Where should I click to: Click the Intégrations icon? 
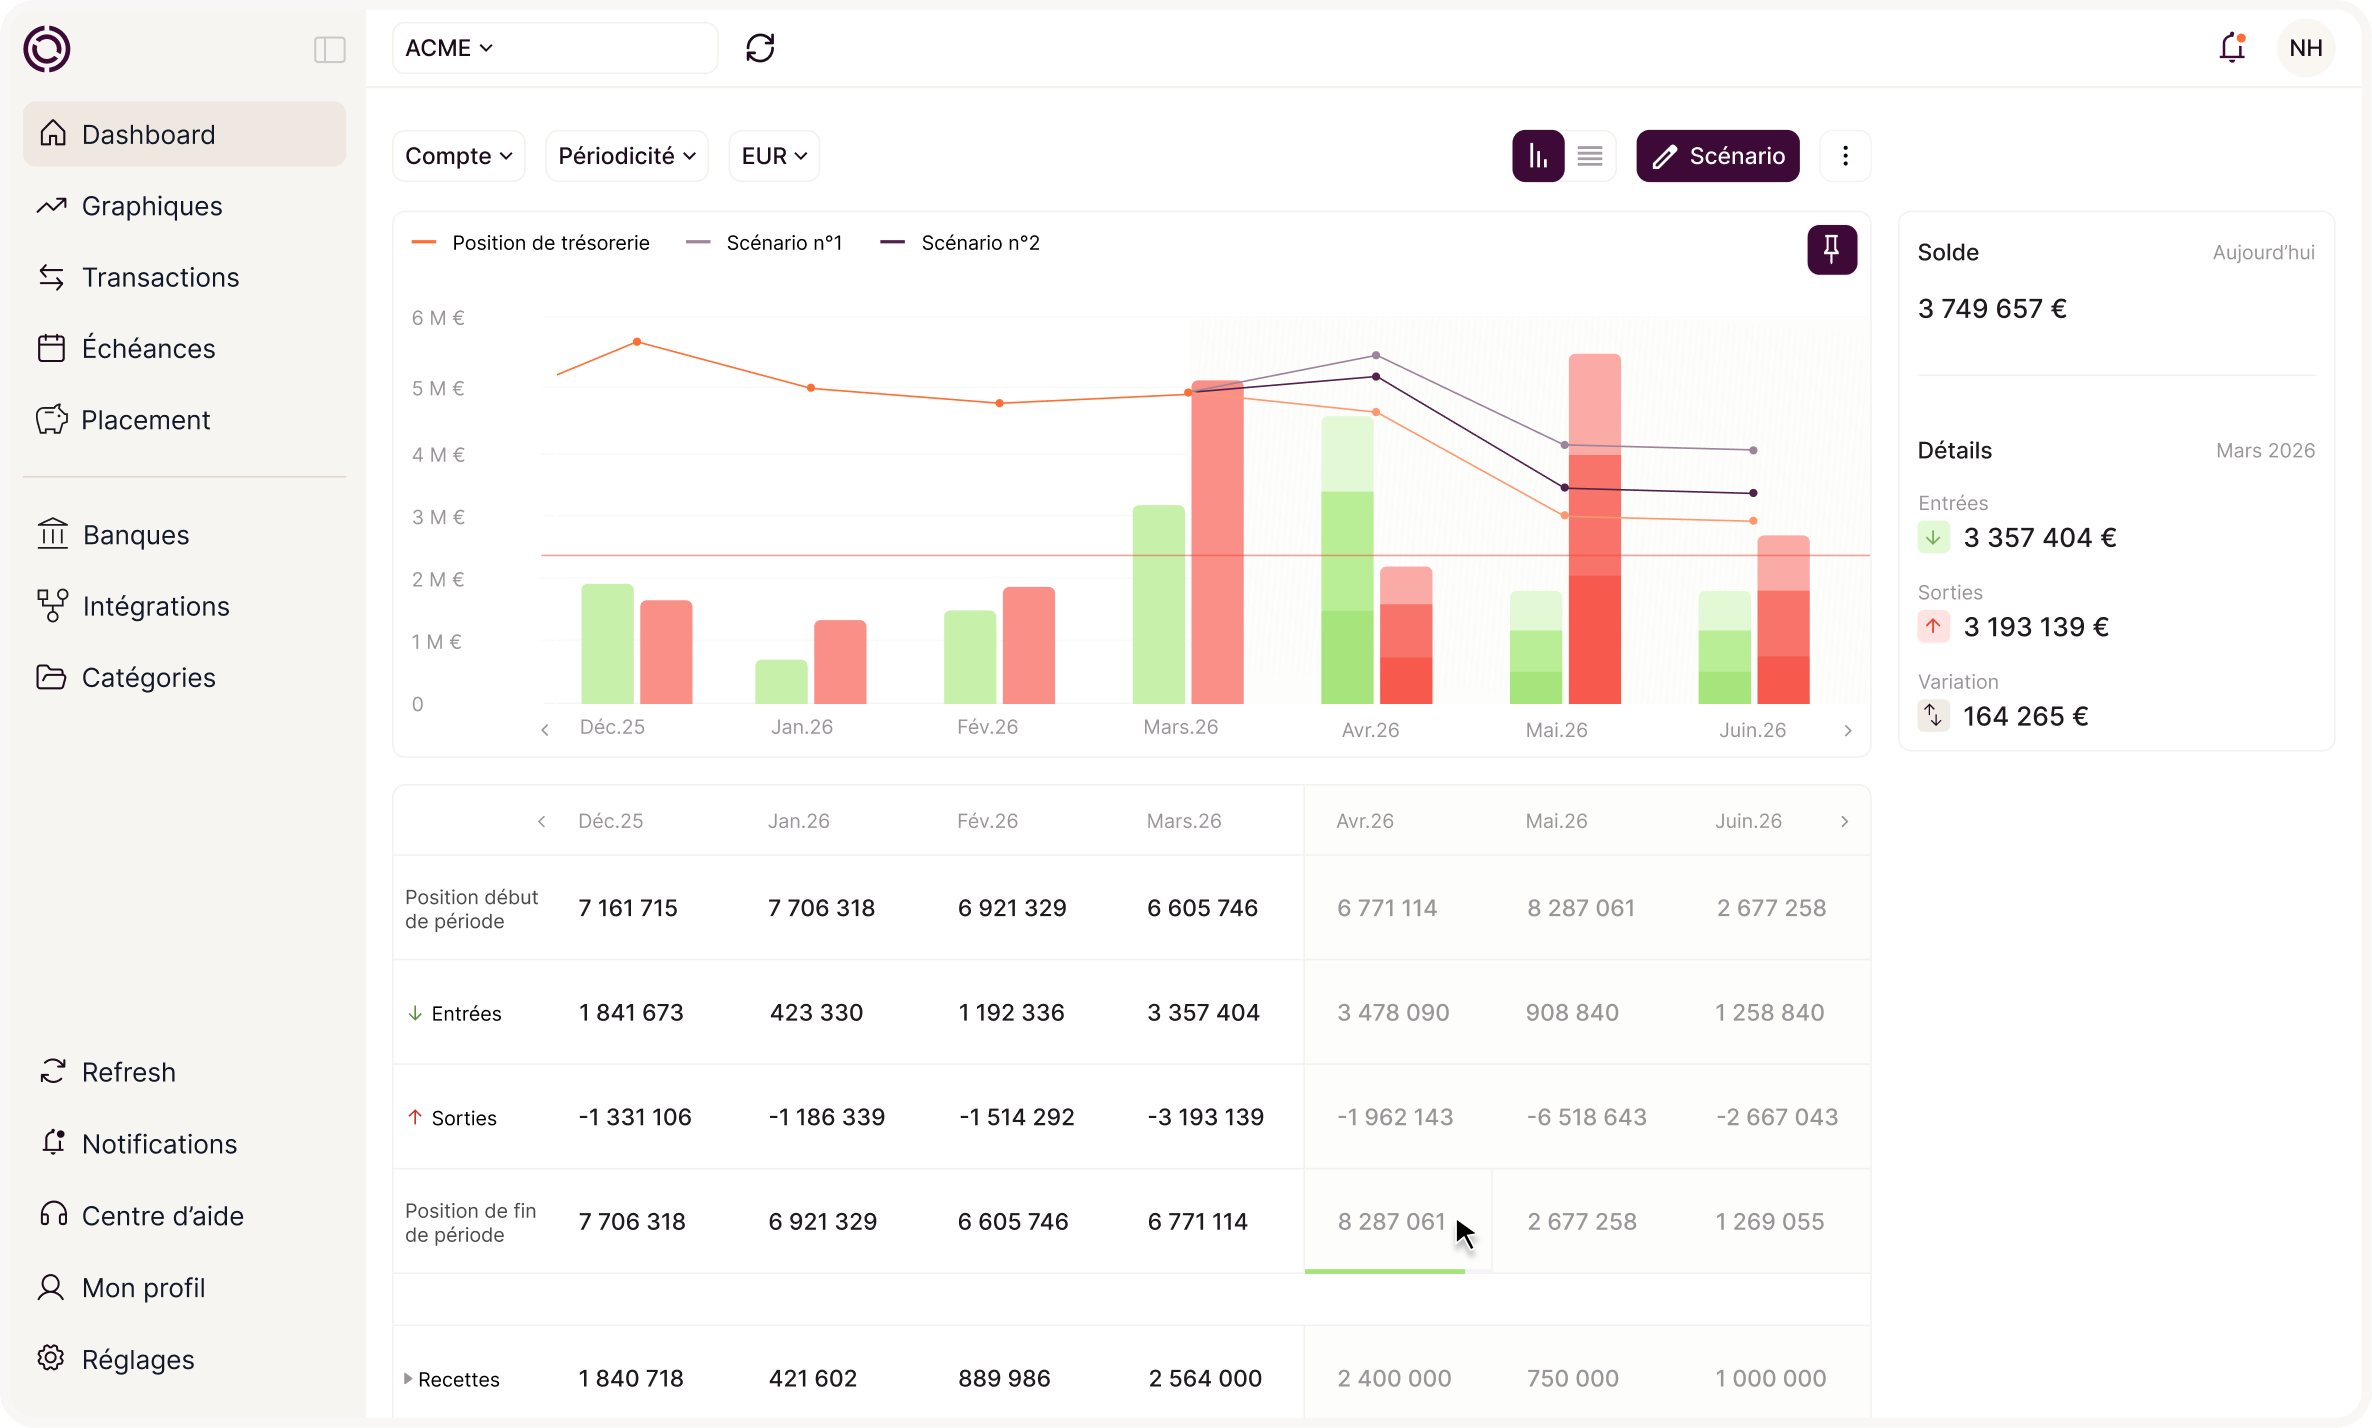tap(52, 606)
